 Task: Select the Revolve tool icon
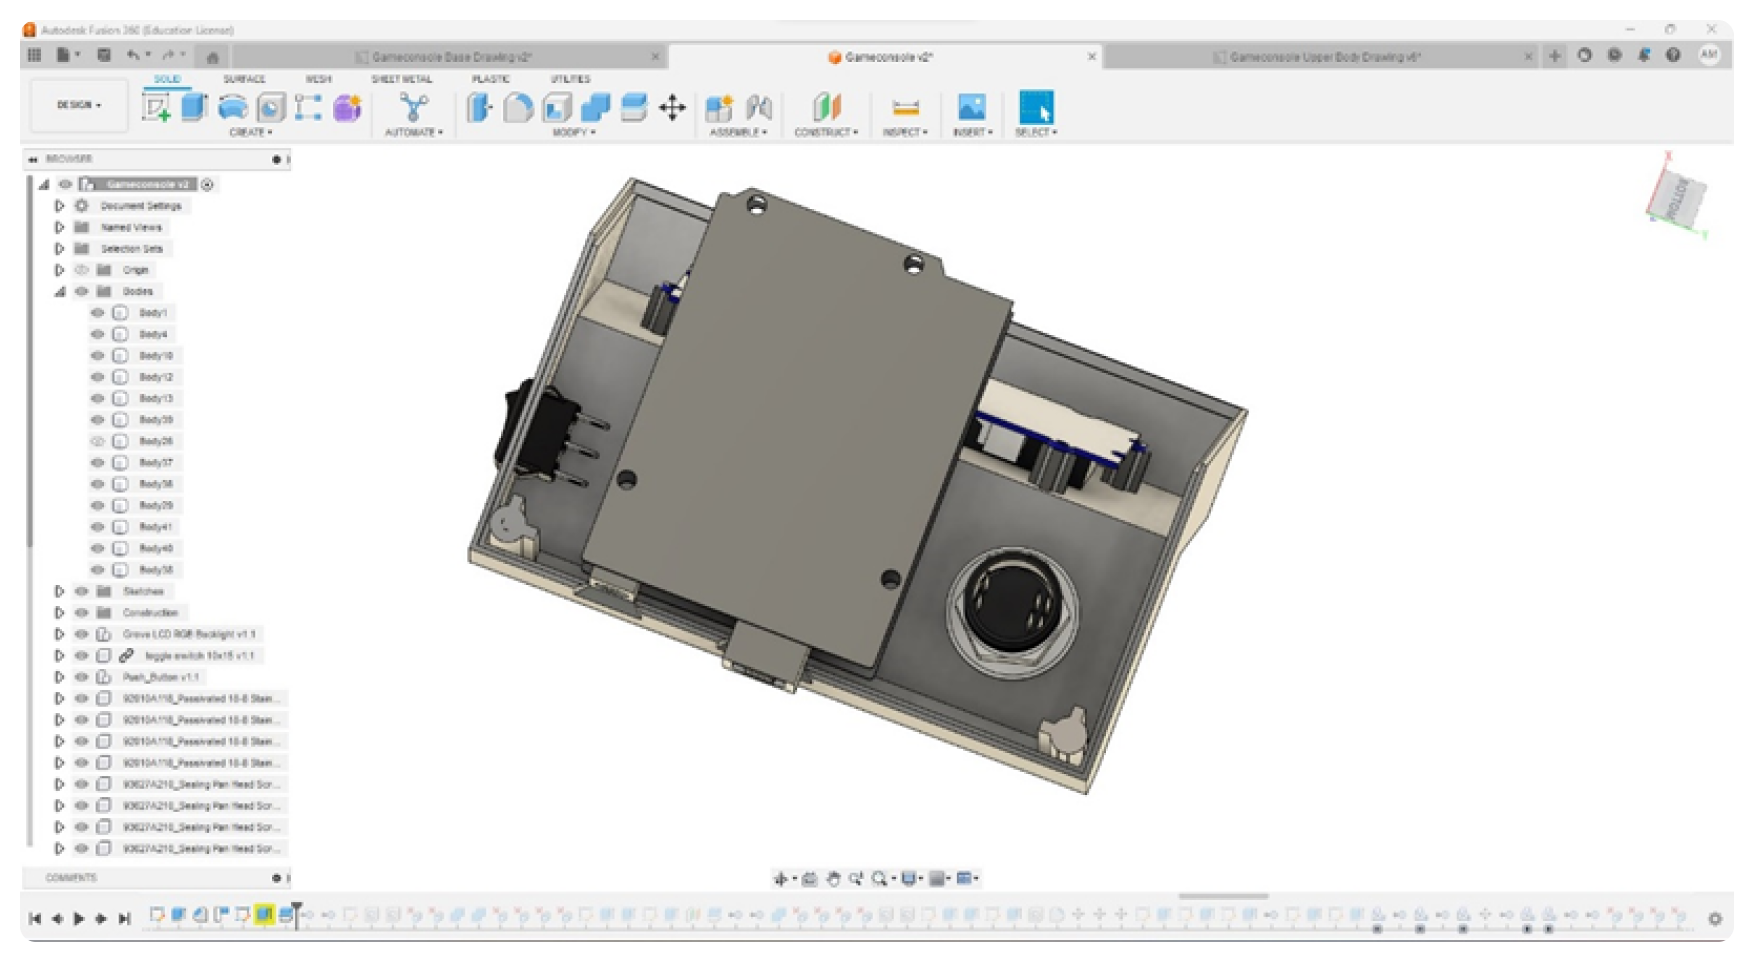click(232, 107)
